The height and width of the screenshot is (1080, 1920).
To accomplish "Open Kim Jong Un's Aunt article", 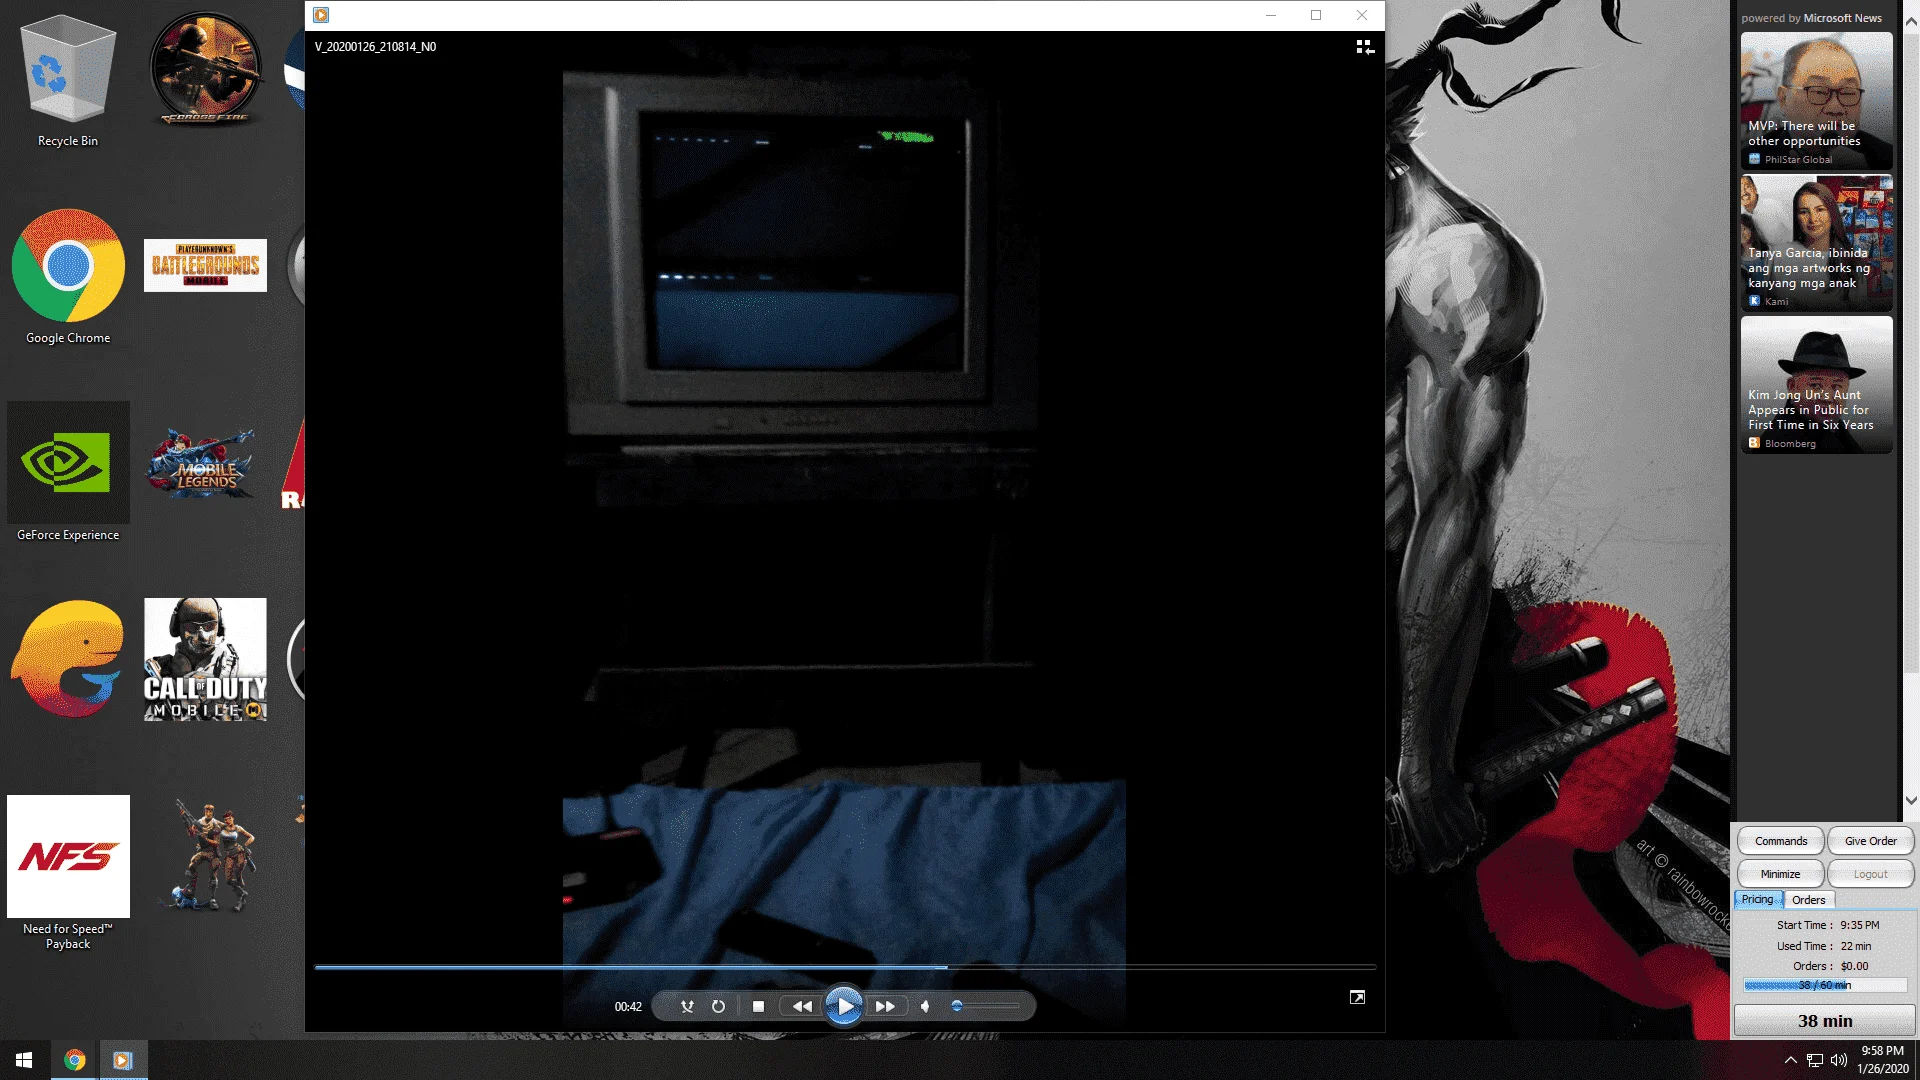I will click(1816, 385).
